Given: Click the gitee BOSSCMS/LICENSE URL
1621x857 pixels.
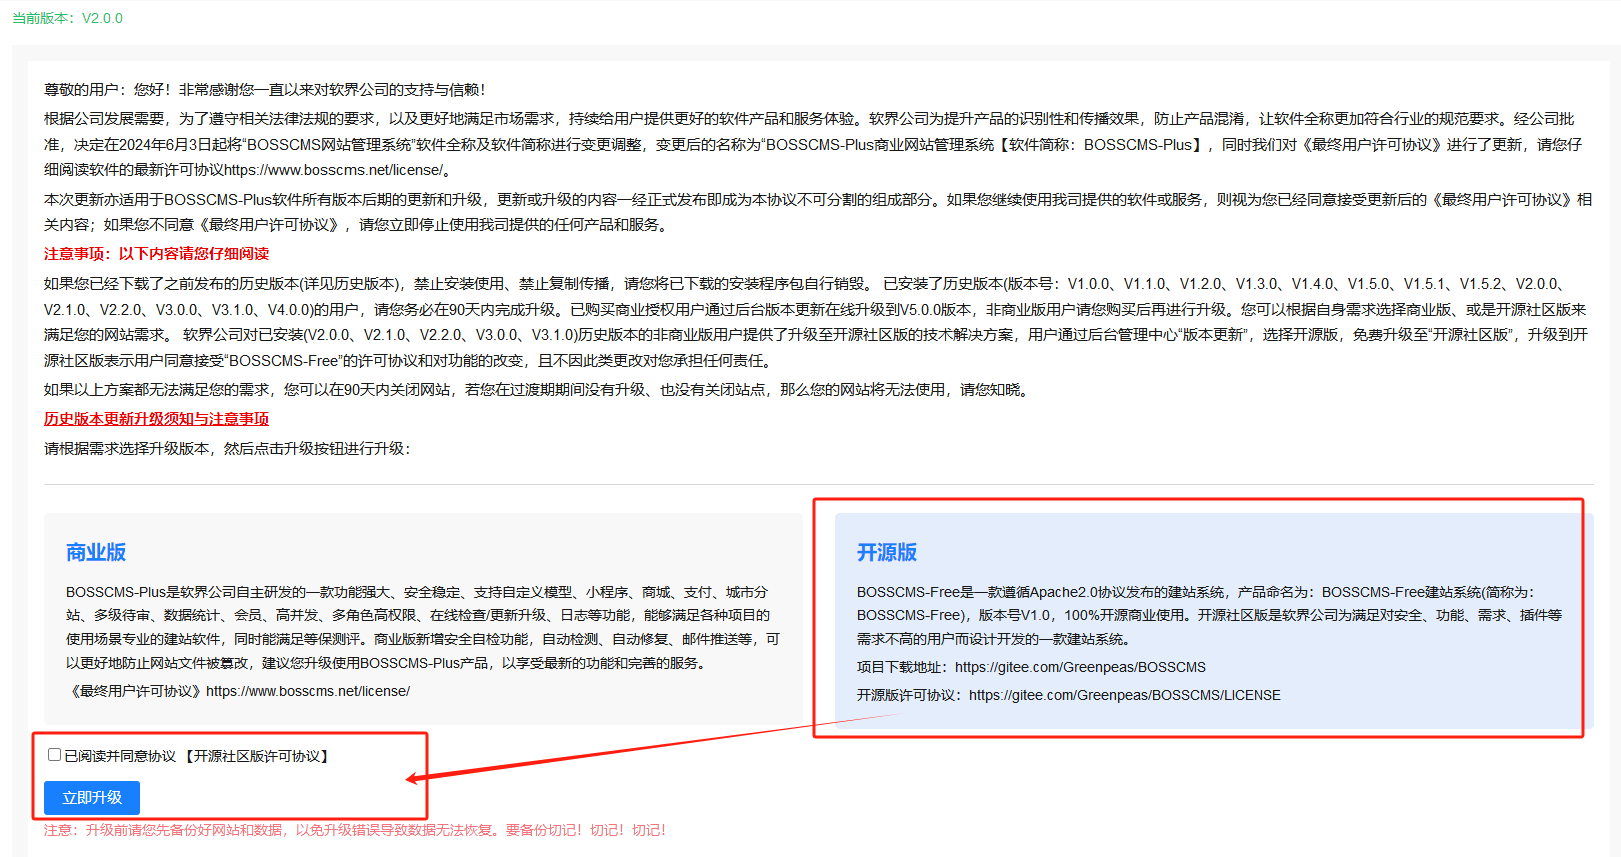Looking at the screenshot, I should [x=1124, y=695].
